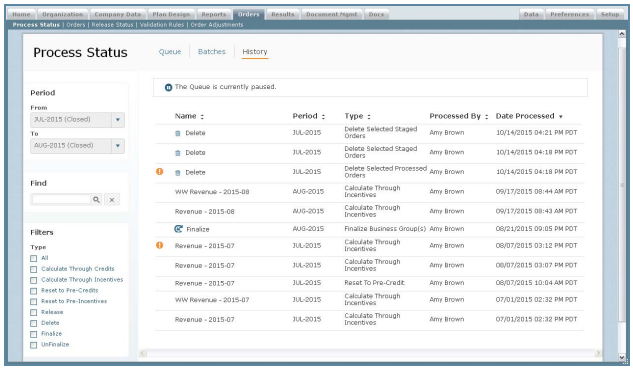Go to Validation Rules submenu link
The height and width of the screenshot is (370, 633).
tap(162, 25)
